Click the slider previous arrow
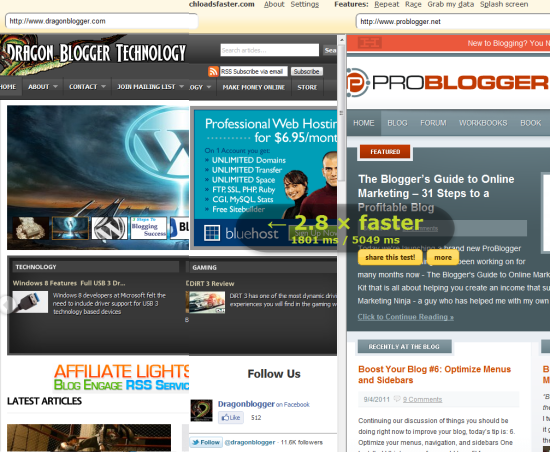The height and width of the screenshot is (452, 550). (x=6, y=304)
